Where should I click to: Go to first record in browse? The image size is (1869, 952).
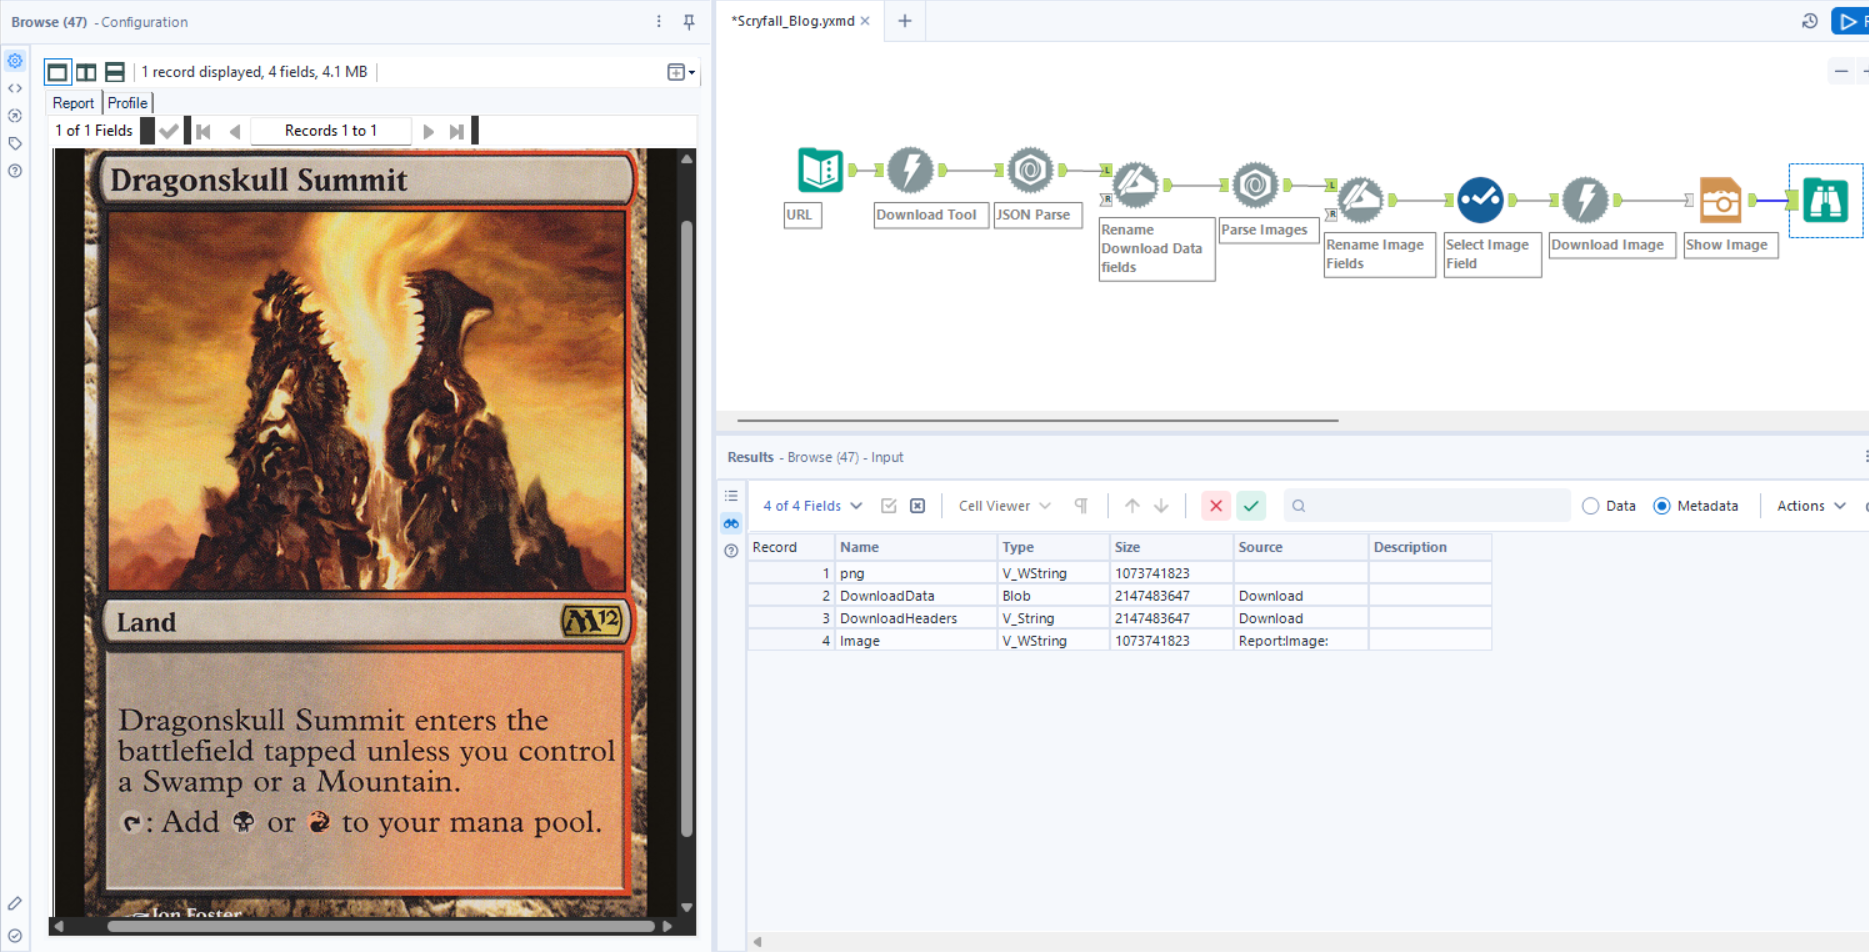pyautogui.click(x=204, y=131)
